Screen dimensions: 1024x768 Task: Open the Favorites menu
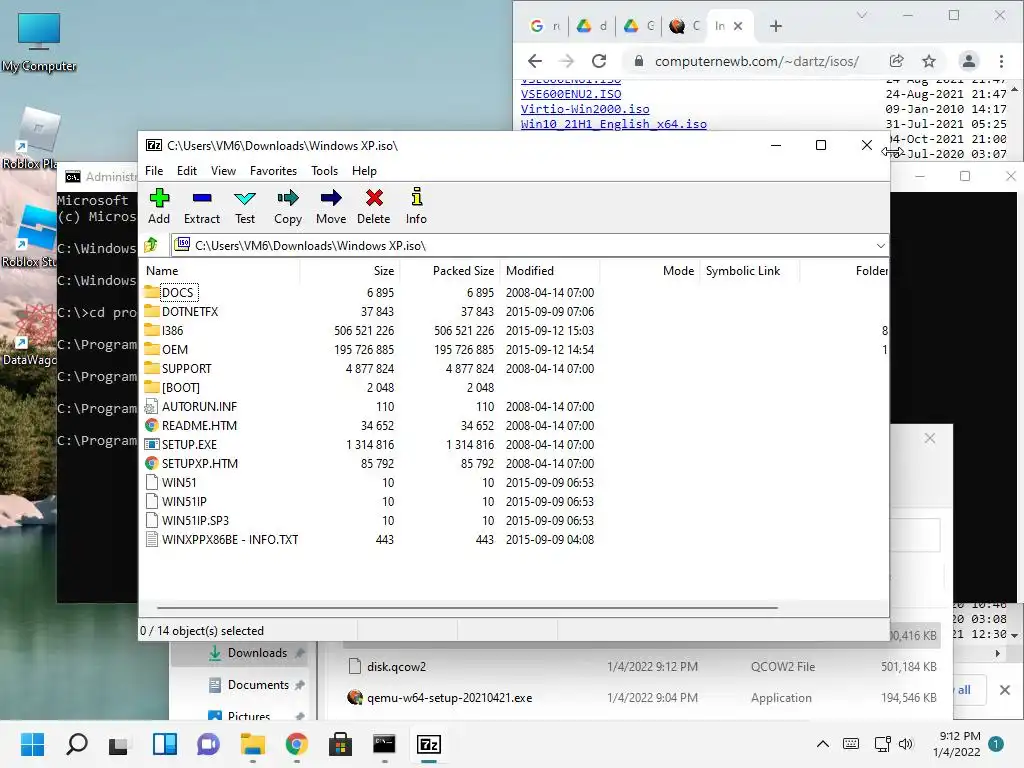point(273,170)
